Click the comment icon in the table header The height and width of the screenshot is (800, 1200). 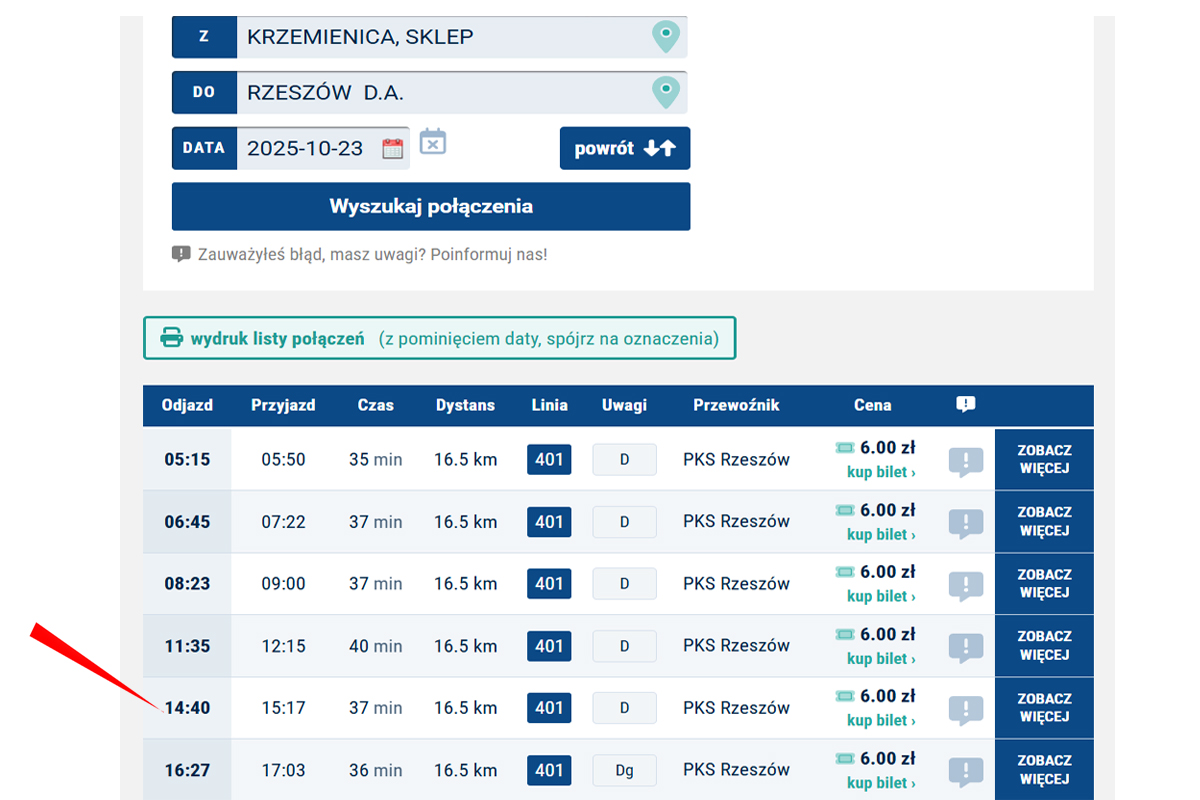tap(965, 405)
